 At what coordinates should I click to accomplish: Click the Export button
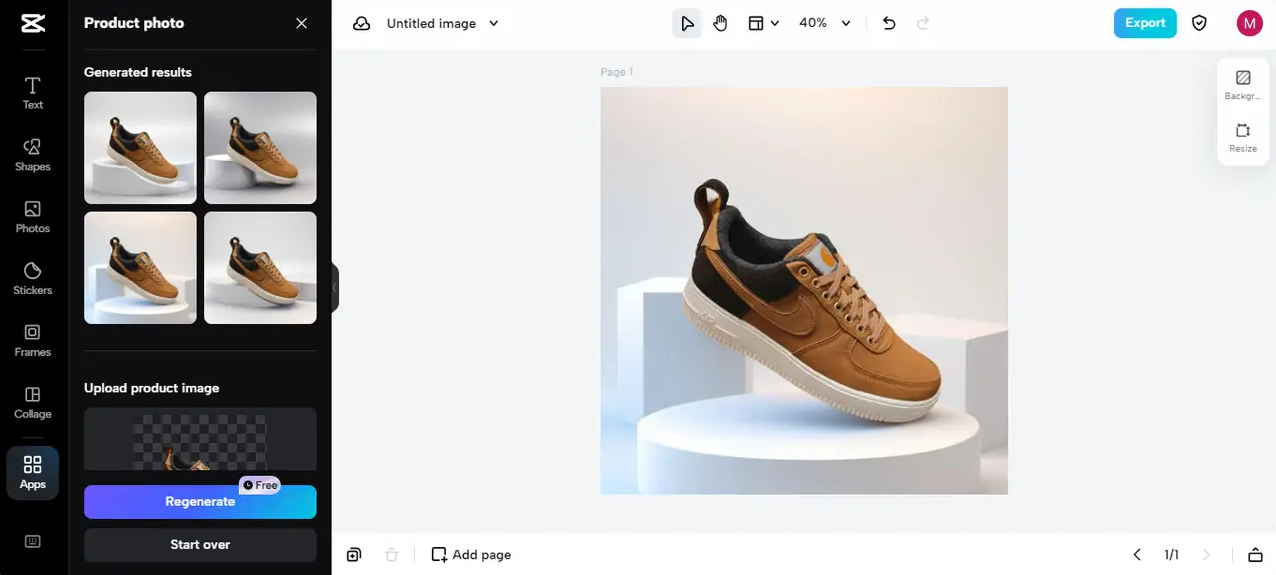tap(1145, 23)
